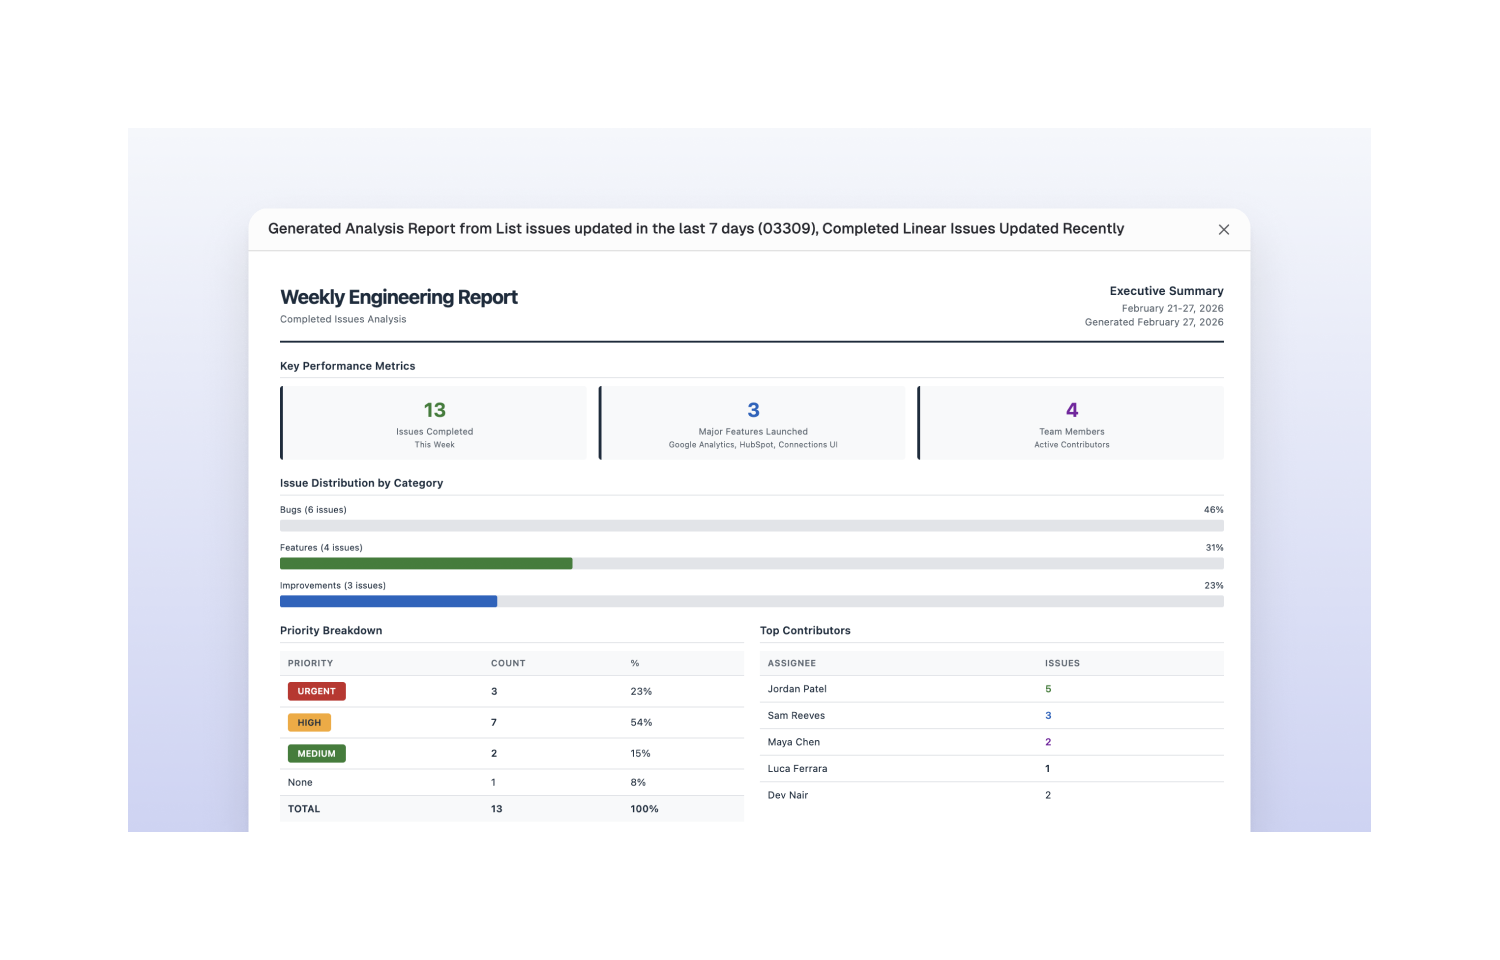Click the Executive Summary heading
Image resolution: width=1500 pixels, height=960 pixels.
point(1166,291)
